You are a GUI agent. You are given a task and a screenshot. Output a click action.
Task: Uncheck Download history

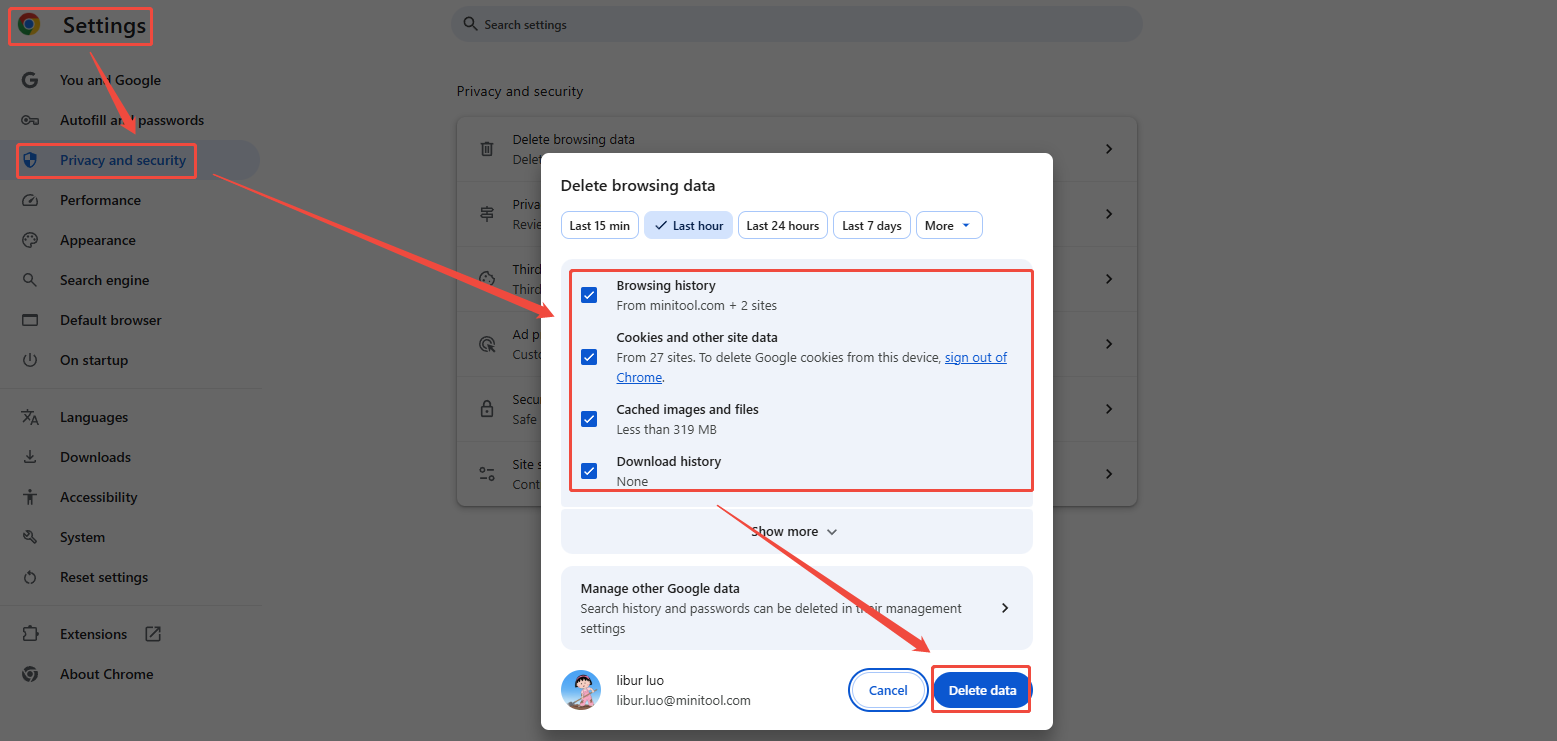589,470
